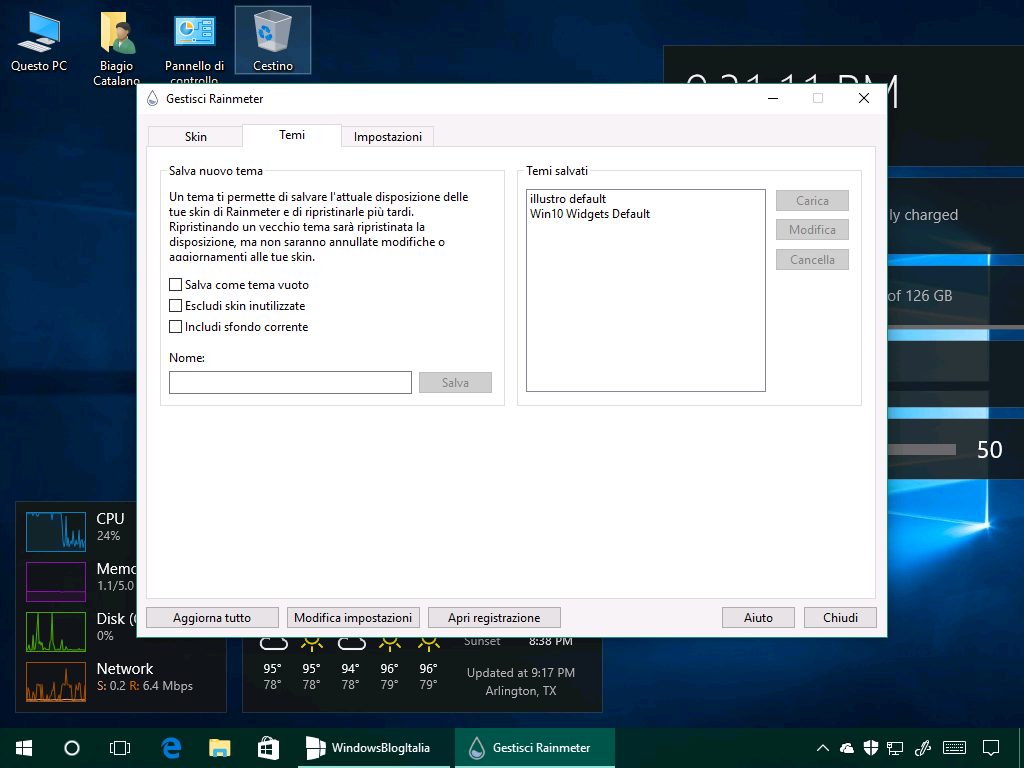Click the Chiudi button

(x=840, y=618)
